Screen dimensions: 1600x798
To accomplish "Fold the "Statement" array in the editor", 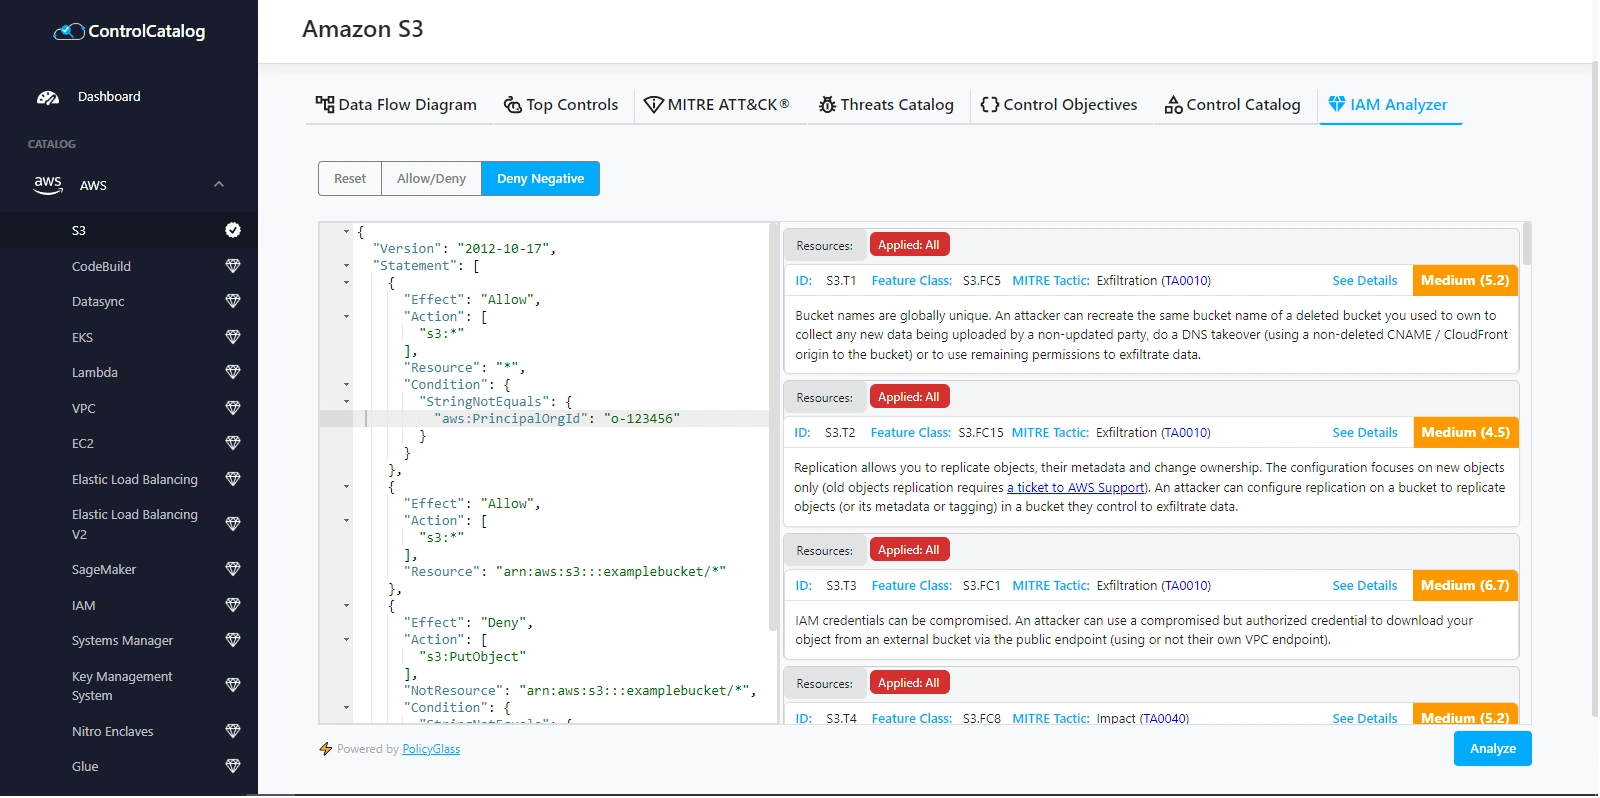I will [347, 266].
